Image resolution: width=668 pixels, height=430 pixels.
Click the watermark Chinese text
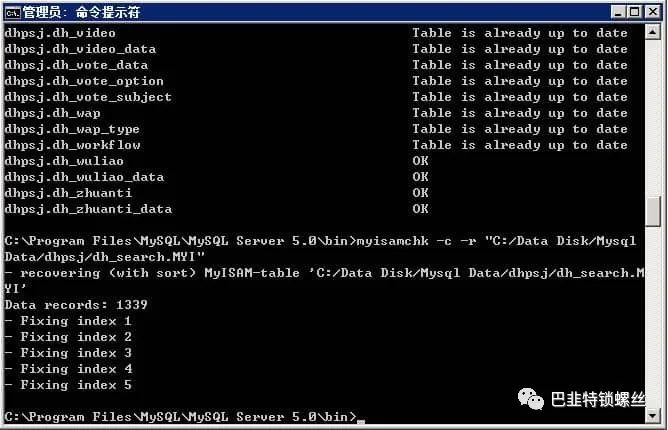(598, 399)
